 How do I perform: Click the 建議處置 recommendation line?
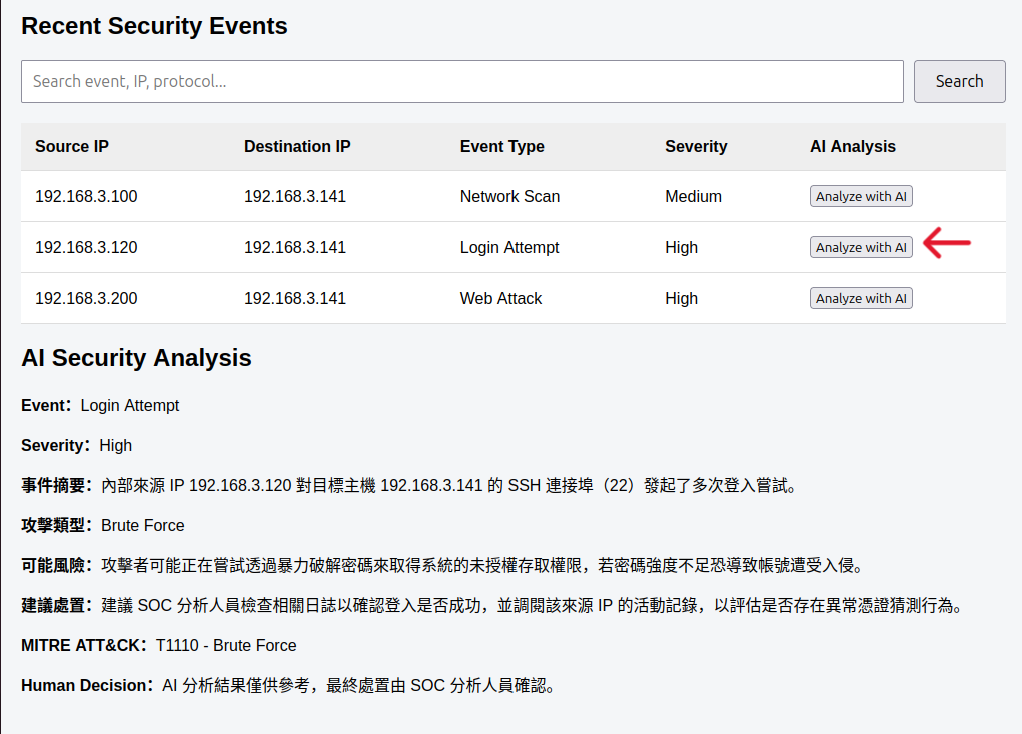click(492, 606)
